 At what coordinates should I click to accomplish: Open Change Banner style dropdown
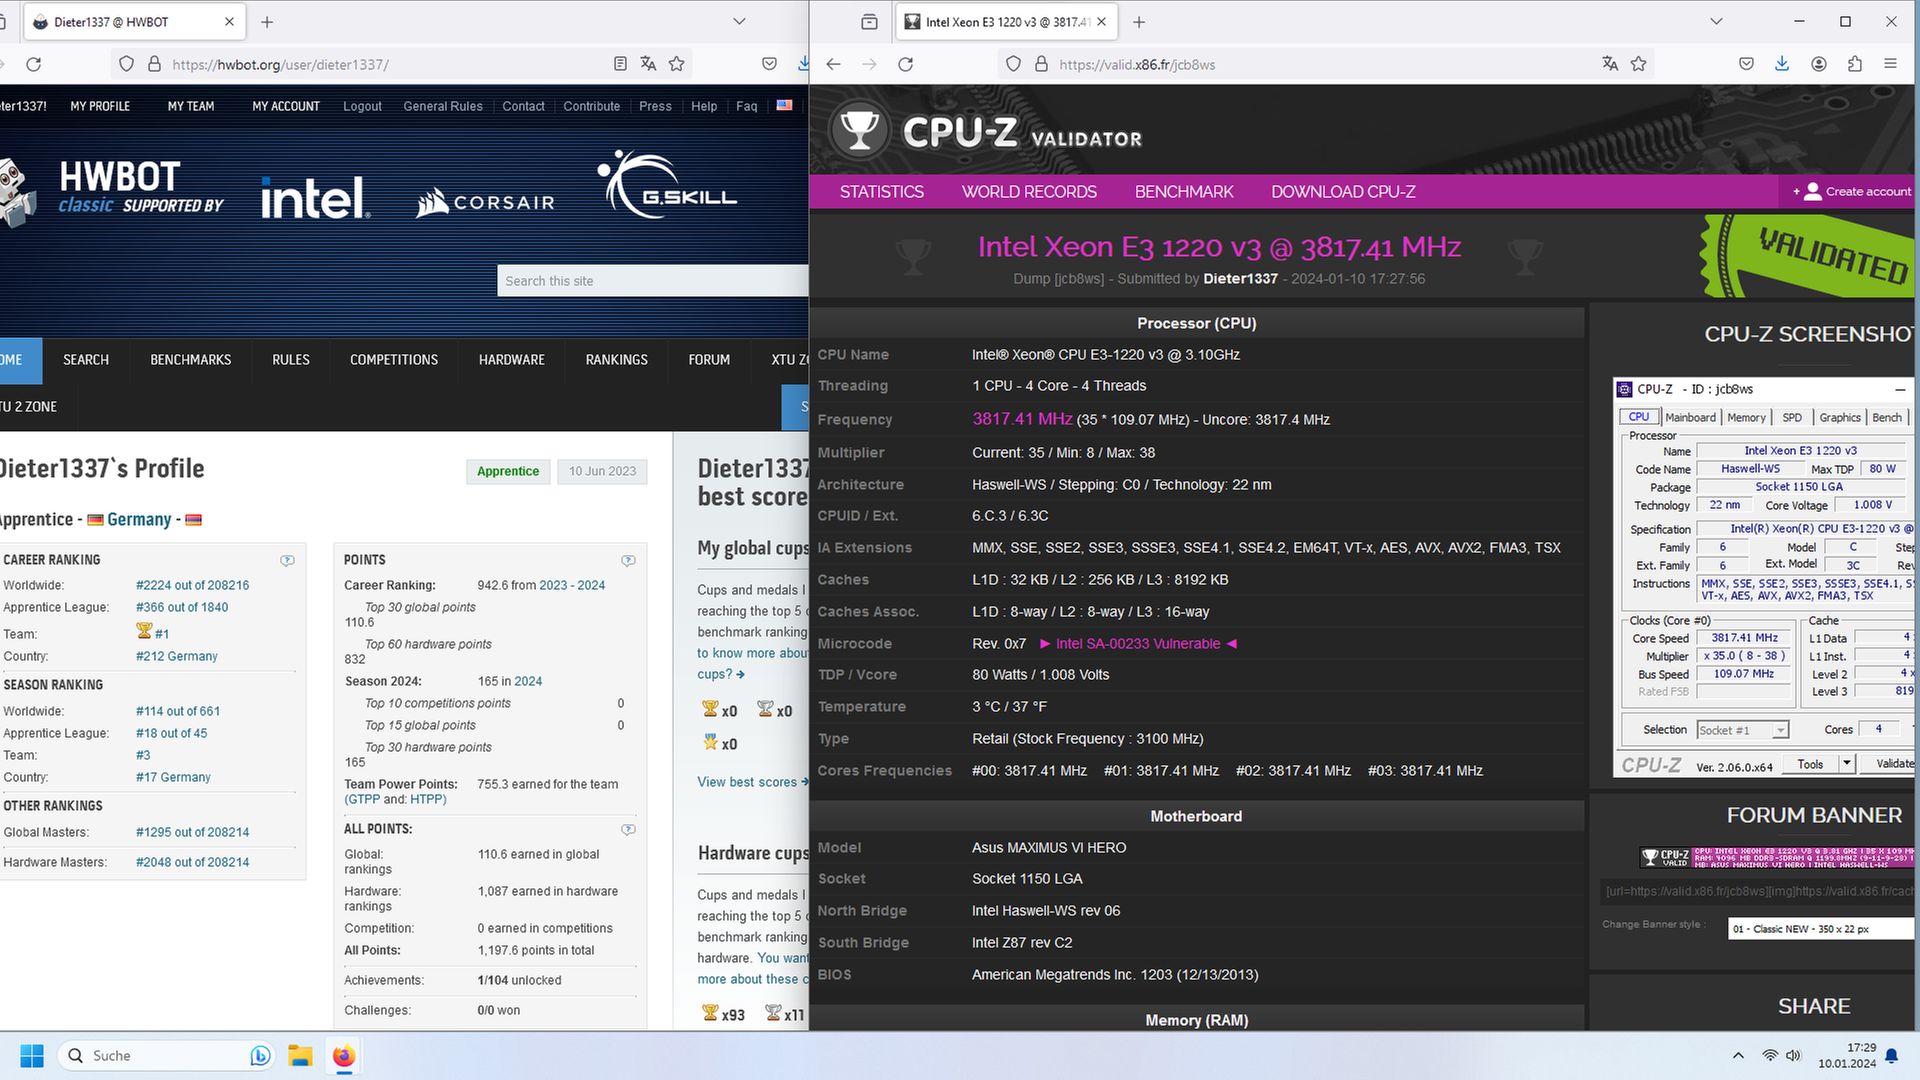pos(1821,929)
